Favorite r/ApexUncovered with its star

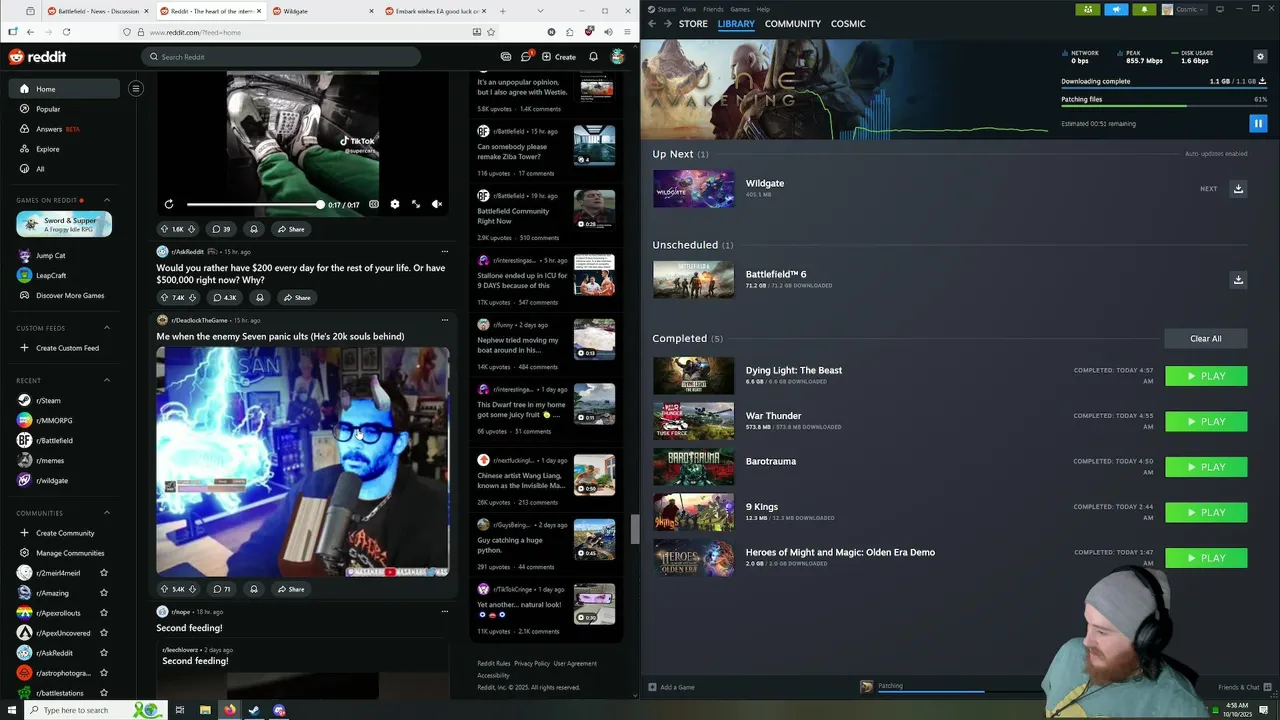(104, 633)
